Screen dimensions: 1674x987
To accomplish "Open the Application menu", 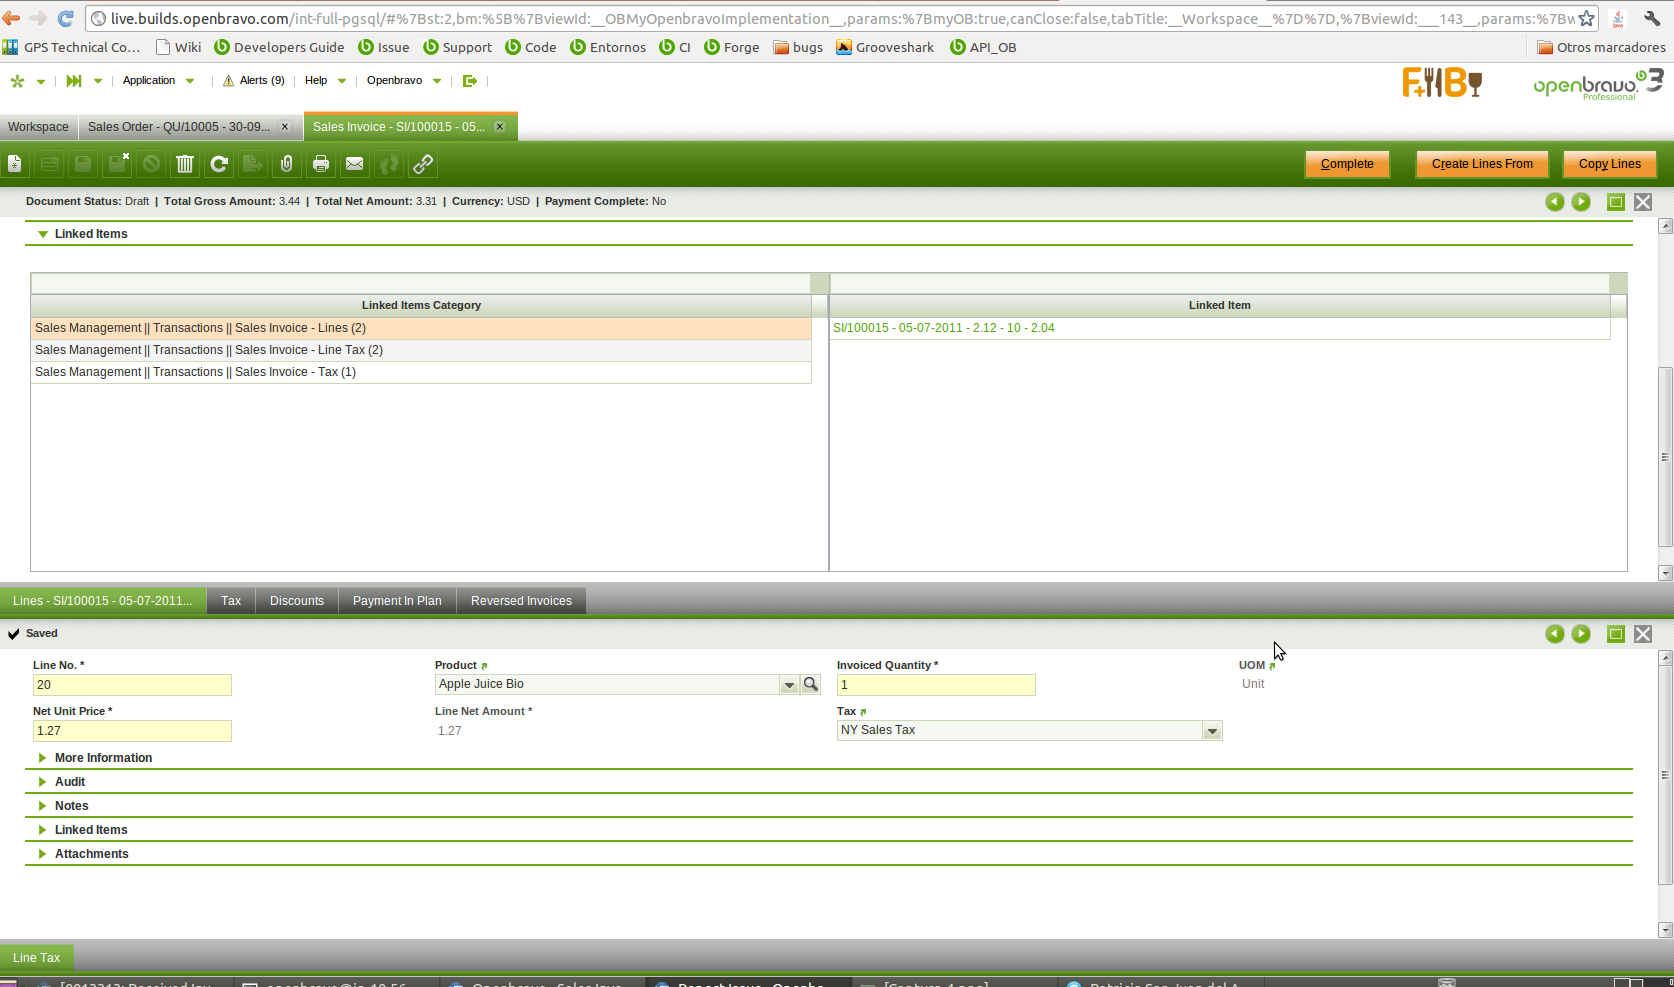I will [149, 81].
